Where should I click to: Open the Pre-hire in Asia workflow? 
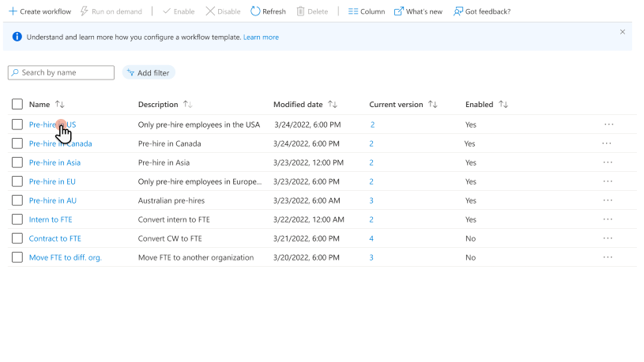tap(55, 162)
